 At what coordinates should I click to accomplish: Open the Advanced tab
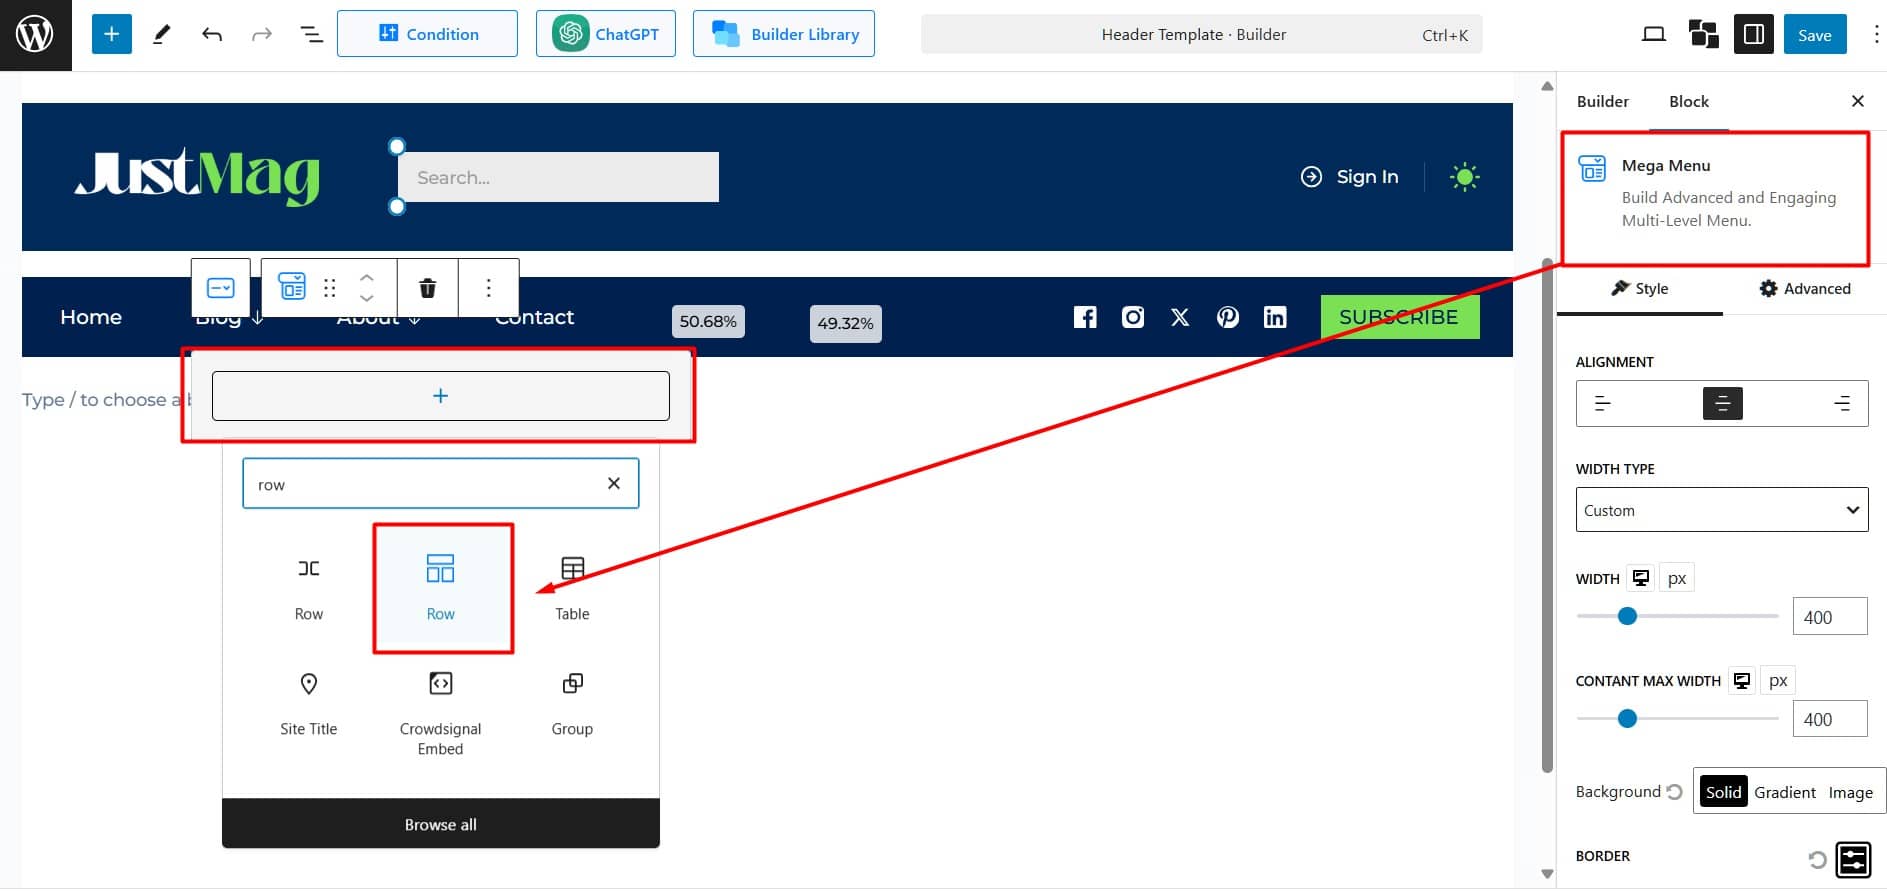1805,288
